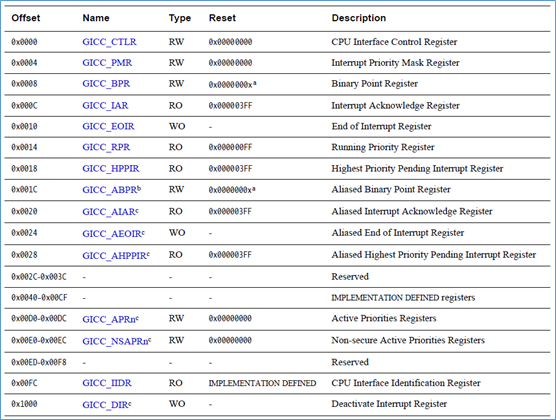Screen dimensions: 556x420
Task: Follow the GICC_AHPPIR link
Action: click(x=116, y=255)
